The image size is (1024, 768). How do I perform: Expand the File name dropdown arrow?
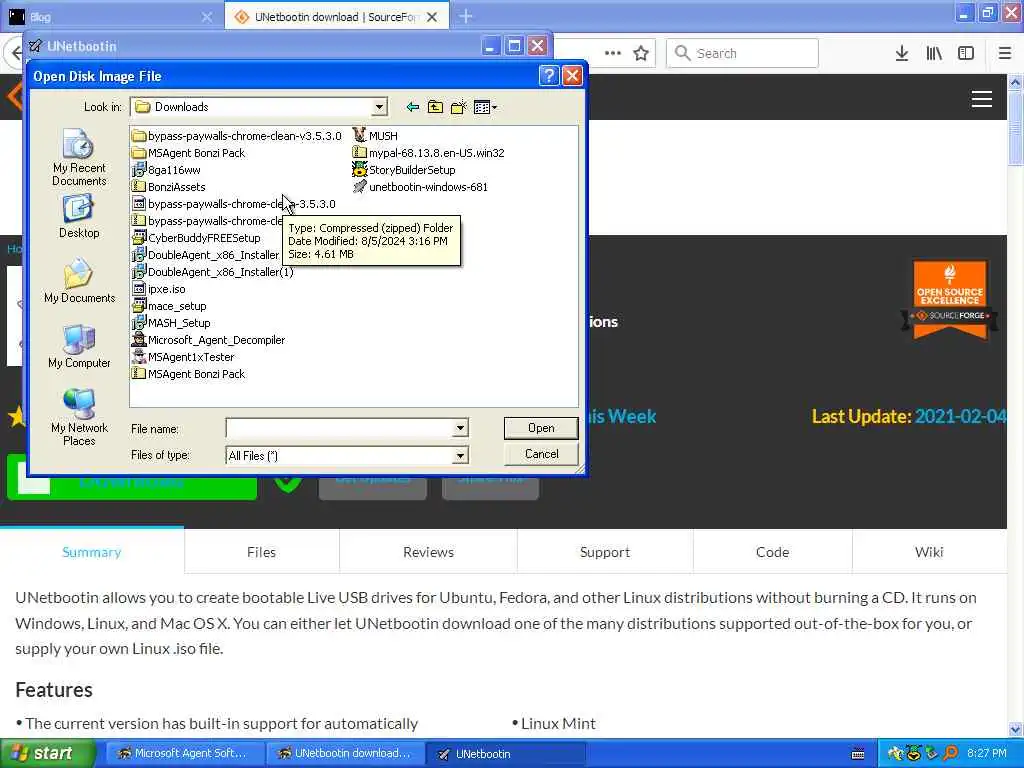460,428
